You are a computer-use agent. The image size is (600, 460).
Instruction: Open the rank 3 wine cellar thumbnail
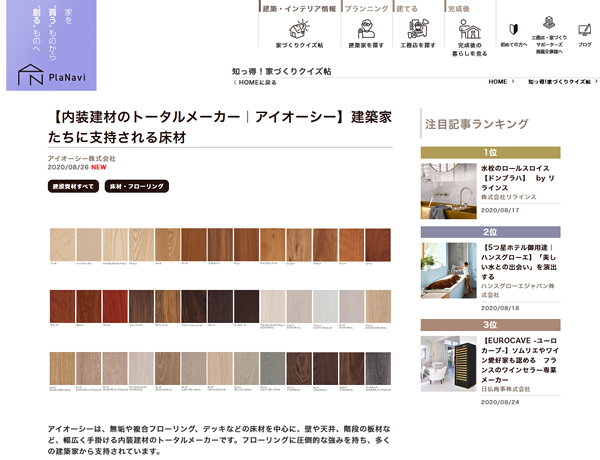tap(448, 364)
